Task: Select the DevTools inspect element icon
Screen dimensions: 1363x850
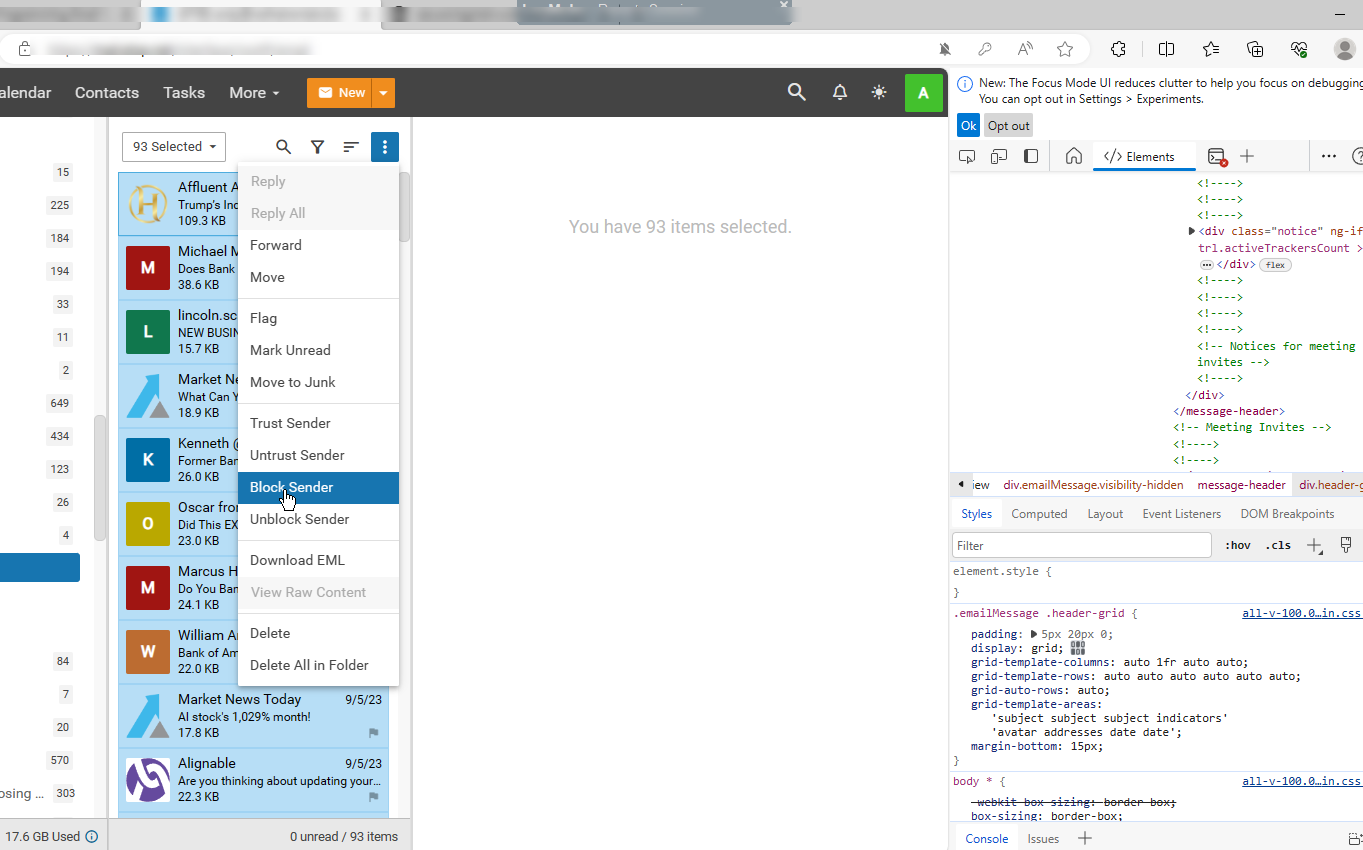Action: 967,156
